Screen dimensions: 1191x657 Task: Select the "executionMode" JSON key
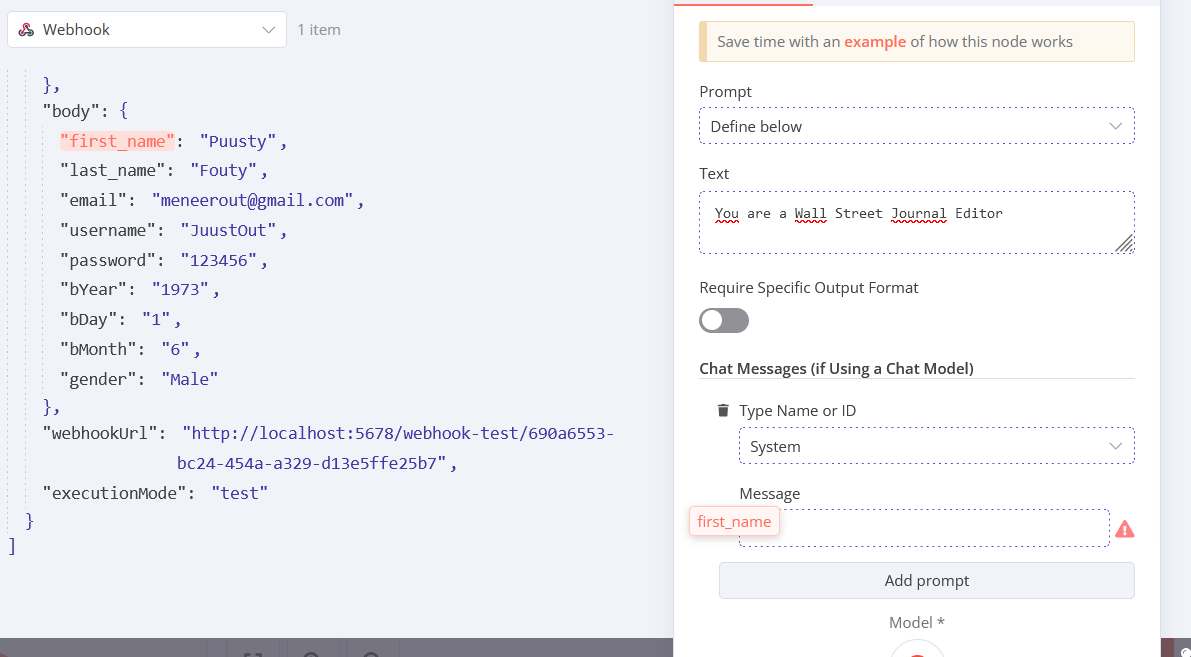(114, 493)
